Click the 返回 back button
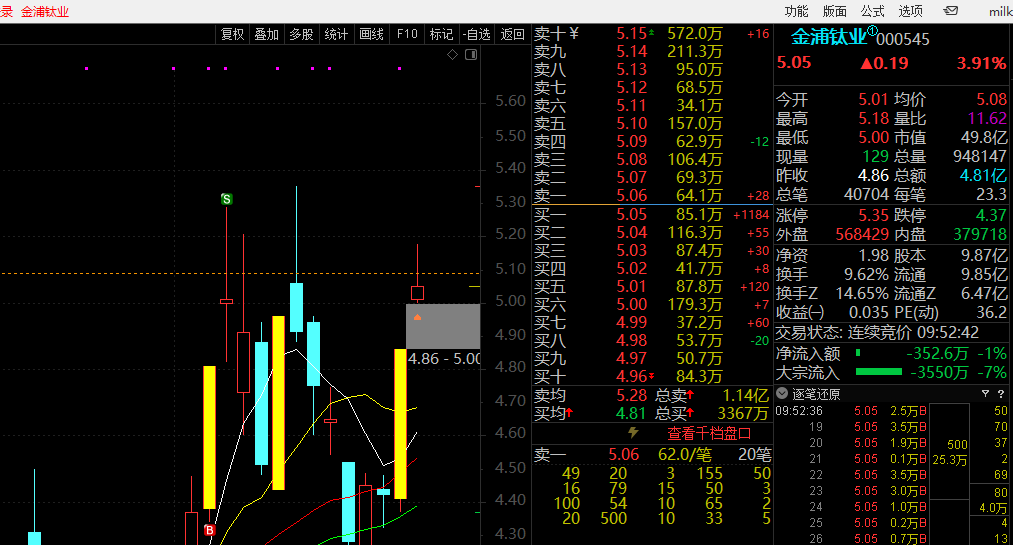This screenshot has height=545, width=1013. click(512, 34)
